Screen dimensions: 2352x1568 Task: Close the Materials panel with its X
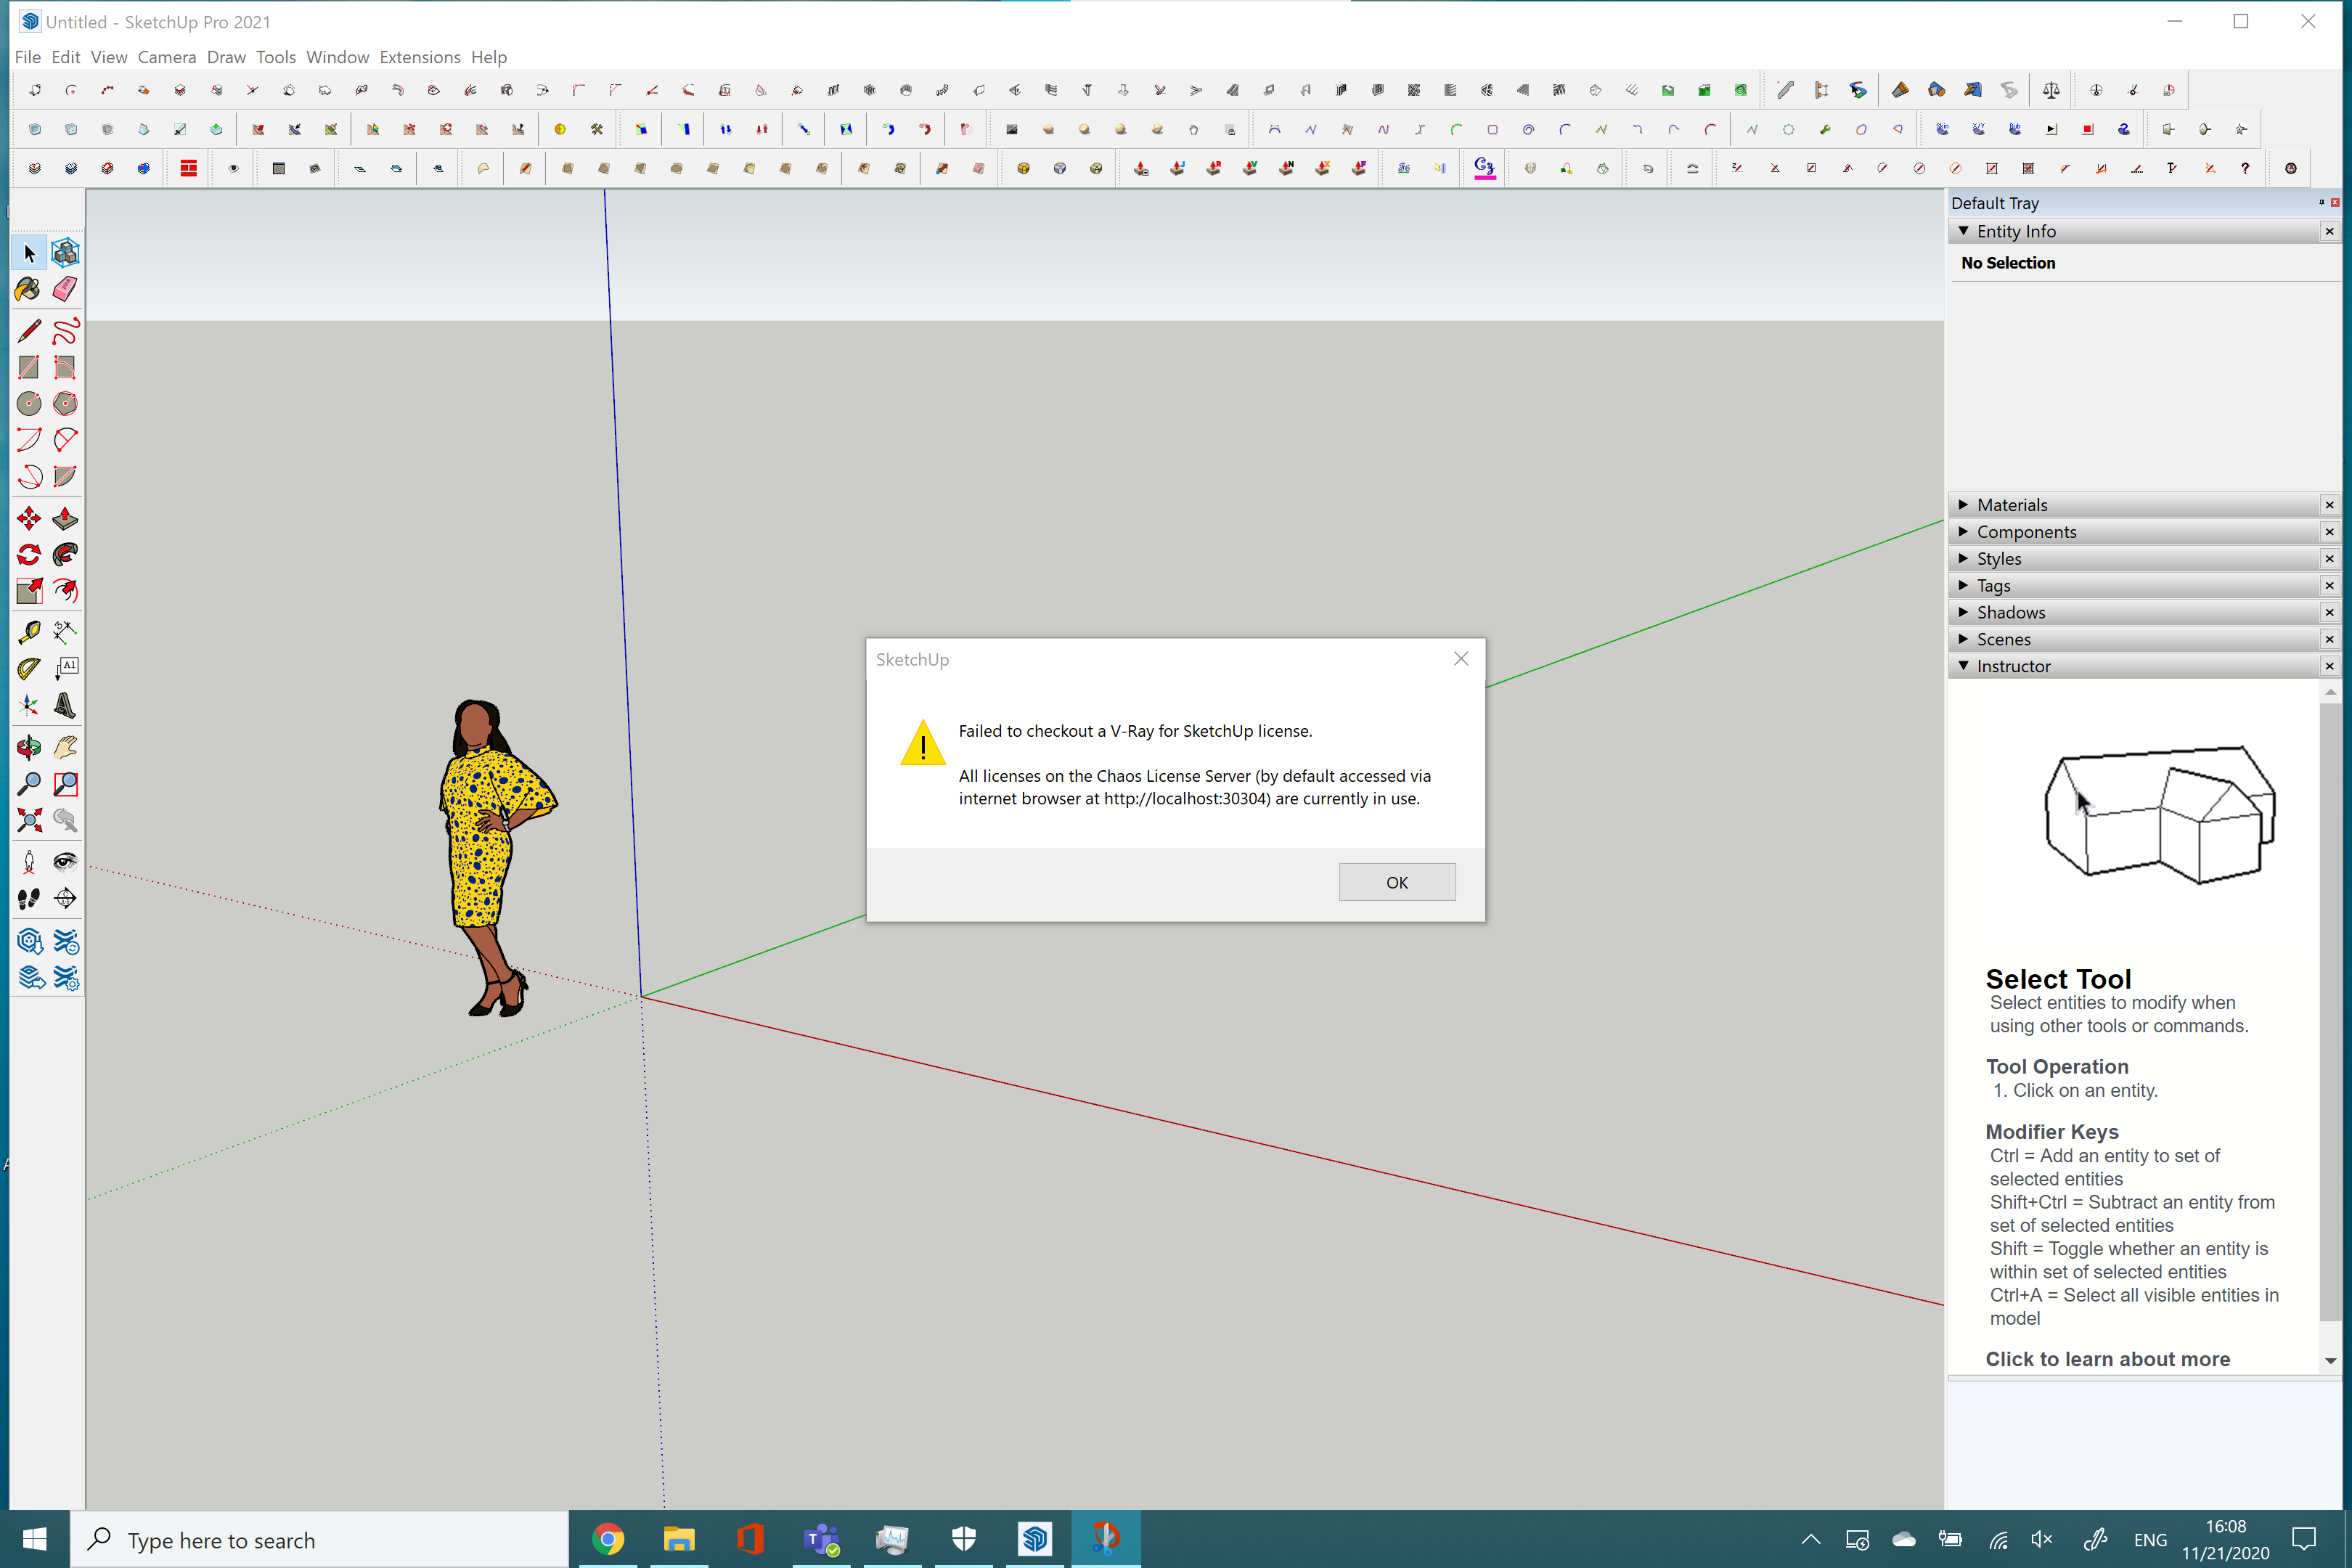pyautogui.click(x=2329, y=505)
